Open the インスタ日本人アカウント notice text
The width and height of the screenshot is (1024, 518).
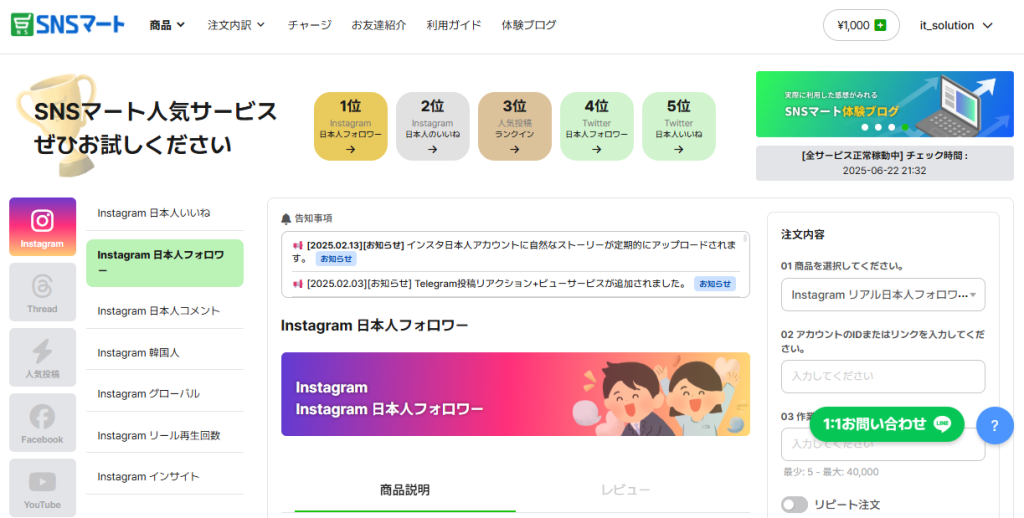click(x=515, y=251)
